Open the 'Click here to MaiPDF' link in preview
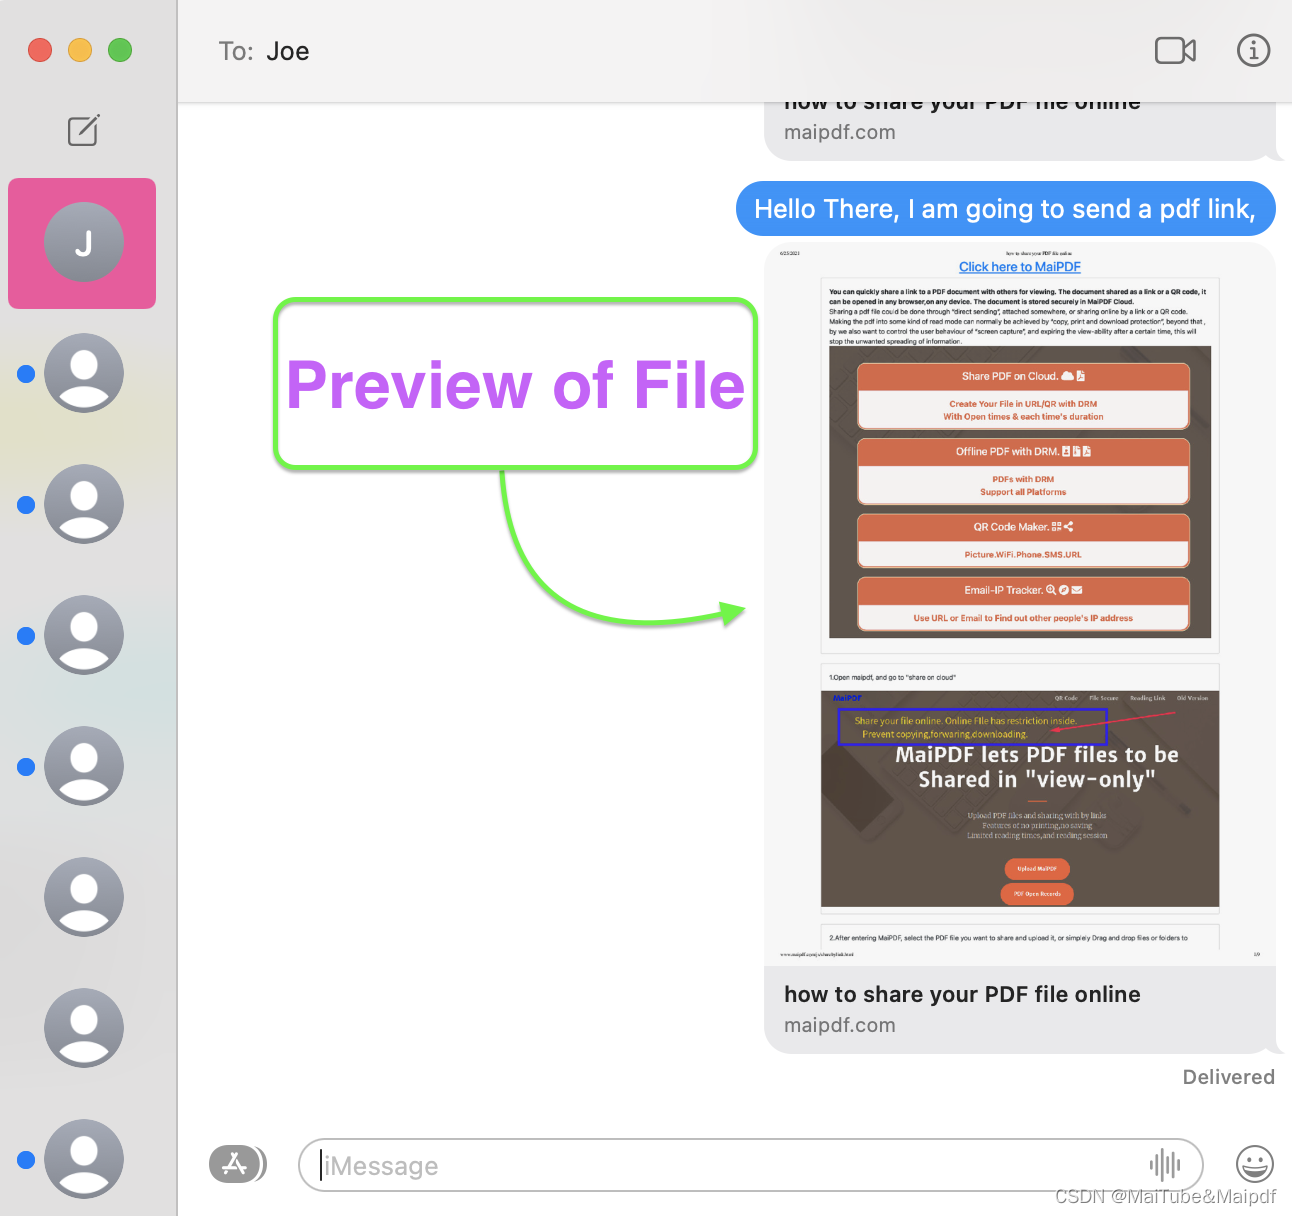Image resolution: width=1292 pixels, height=1216 pixels. pos(1019,267)
